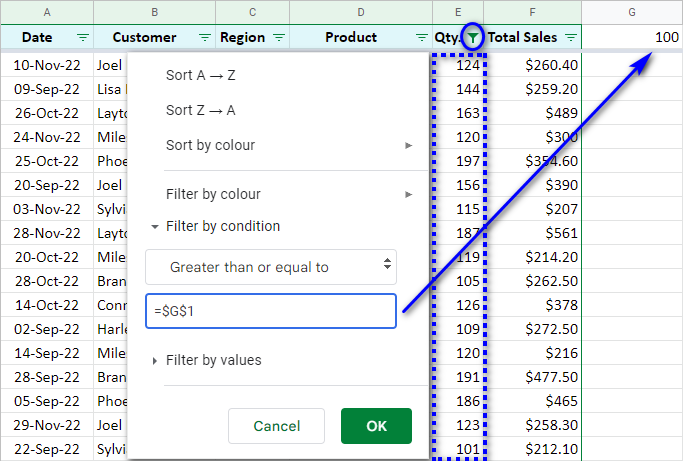This screenshot has height=461, width=683.
Task: Select column F header
Action: [x=532, y=12]
